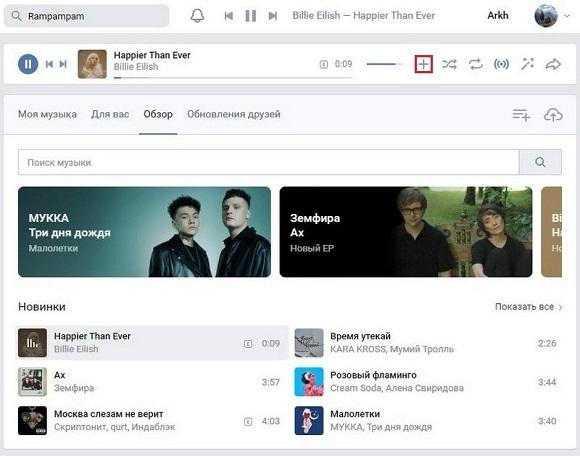The width and height of the screenshot is (580, 456).
Task: Open МУККА, Три дня дождя artists link
Action: click(381, 427)
